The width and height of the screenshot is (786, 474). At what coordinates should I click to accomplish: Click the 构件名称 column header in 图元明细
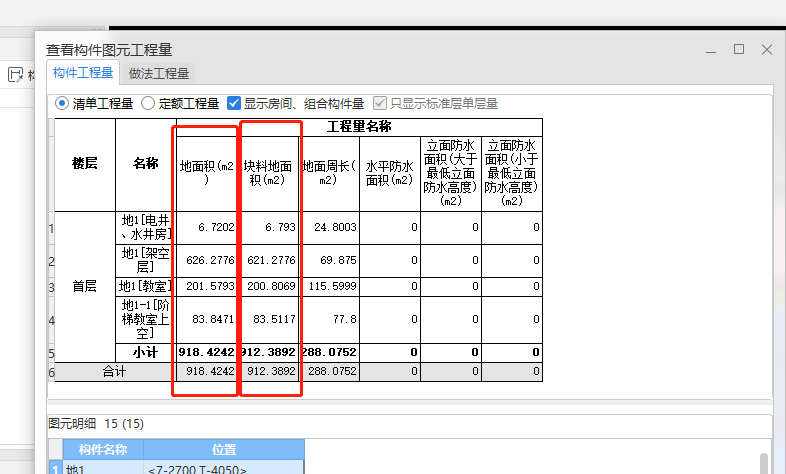(x=103, y=449)
